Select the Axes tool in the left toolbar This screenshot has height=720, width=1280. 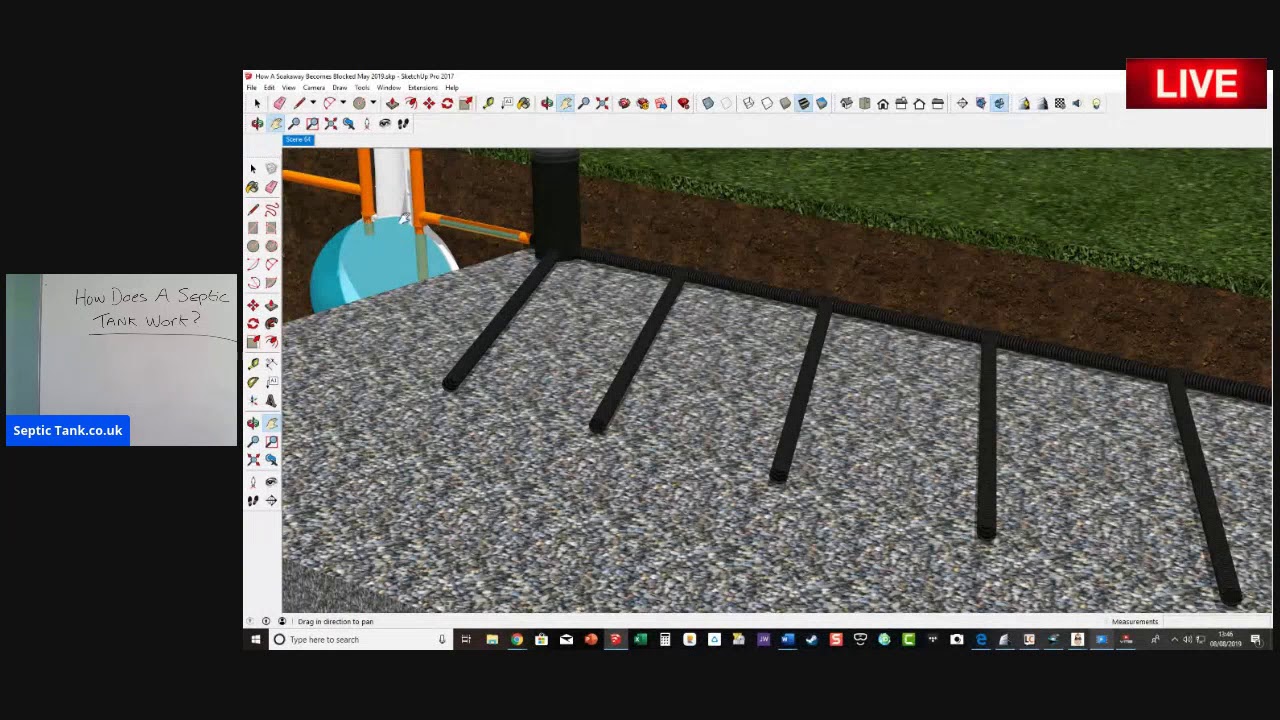point(253,400)
